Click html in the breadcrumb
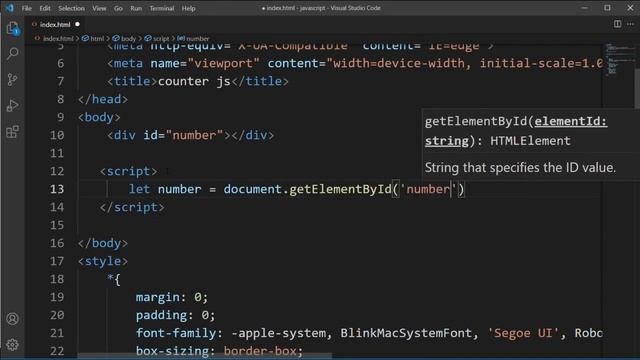Image resolution: width=640 pixels, height=360 pixels. [97, 38]
